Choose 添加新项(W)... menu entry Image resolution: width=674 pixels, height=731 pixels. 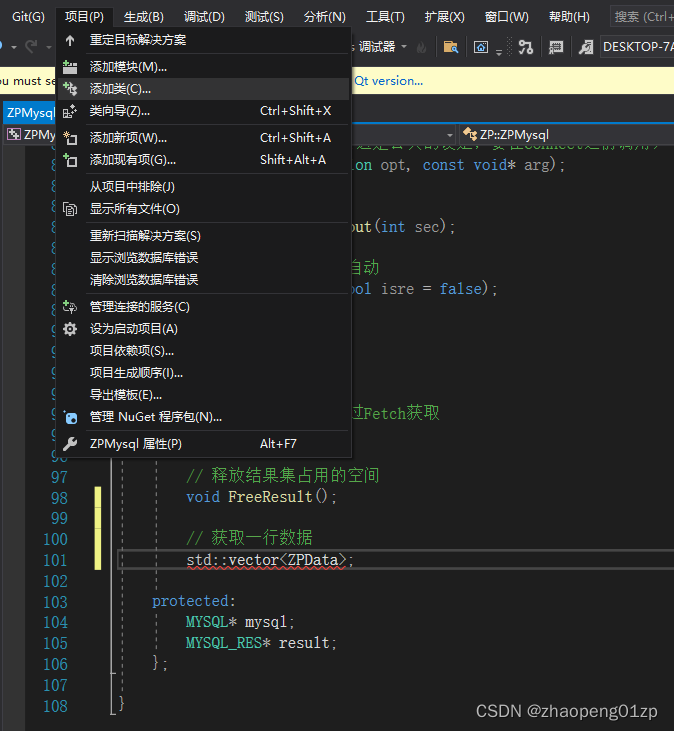coord(204,138)
